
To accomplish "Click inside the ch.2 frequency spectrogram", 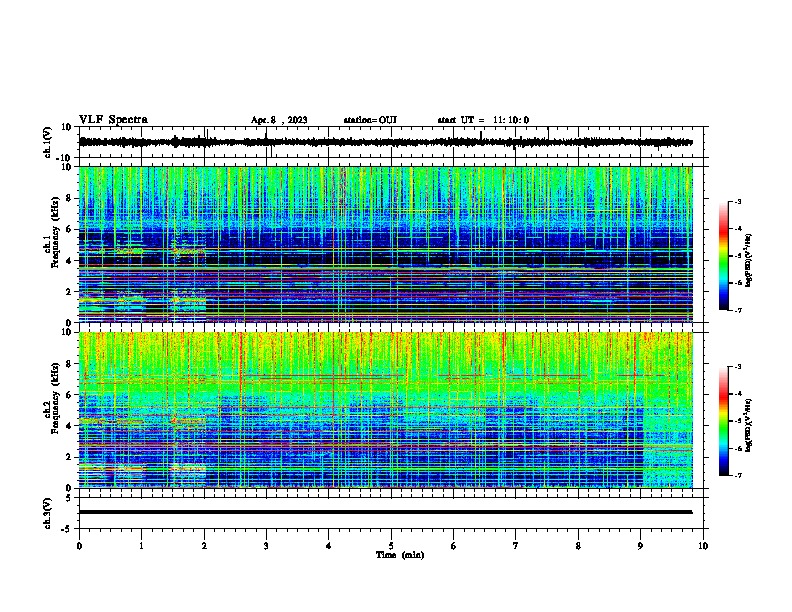I will (386, 410).
